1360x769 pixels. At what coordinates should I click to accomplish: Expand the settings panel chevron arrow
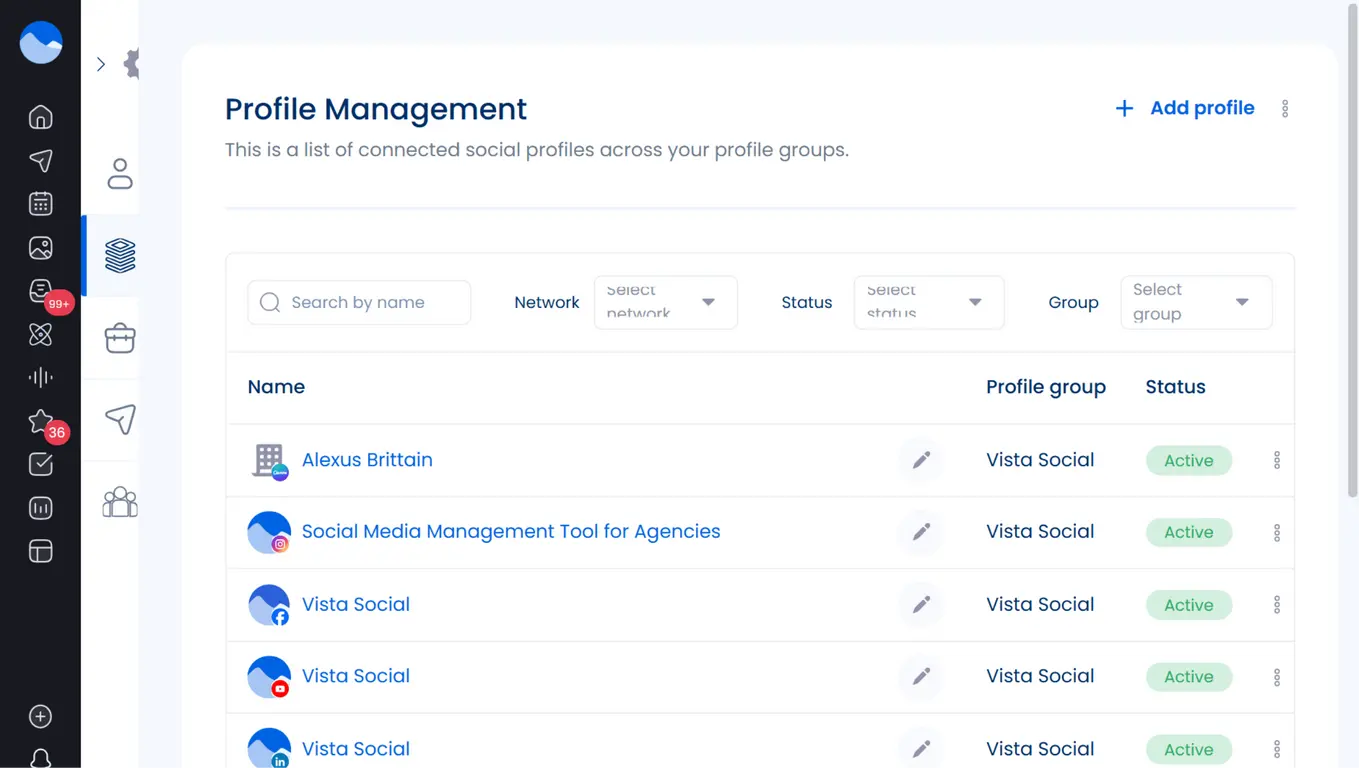click(101, 64)
